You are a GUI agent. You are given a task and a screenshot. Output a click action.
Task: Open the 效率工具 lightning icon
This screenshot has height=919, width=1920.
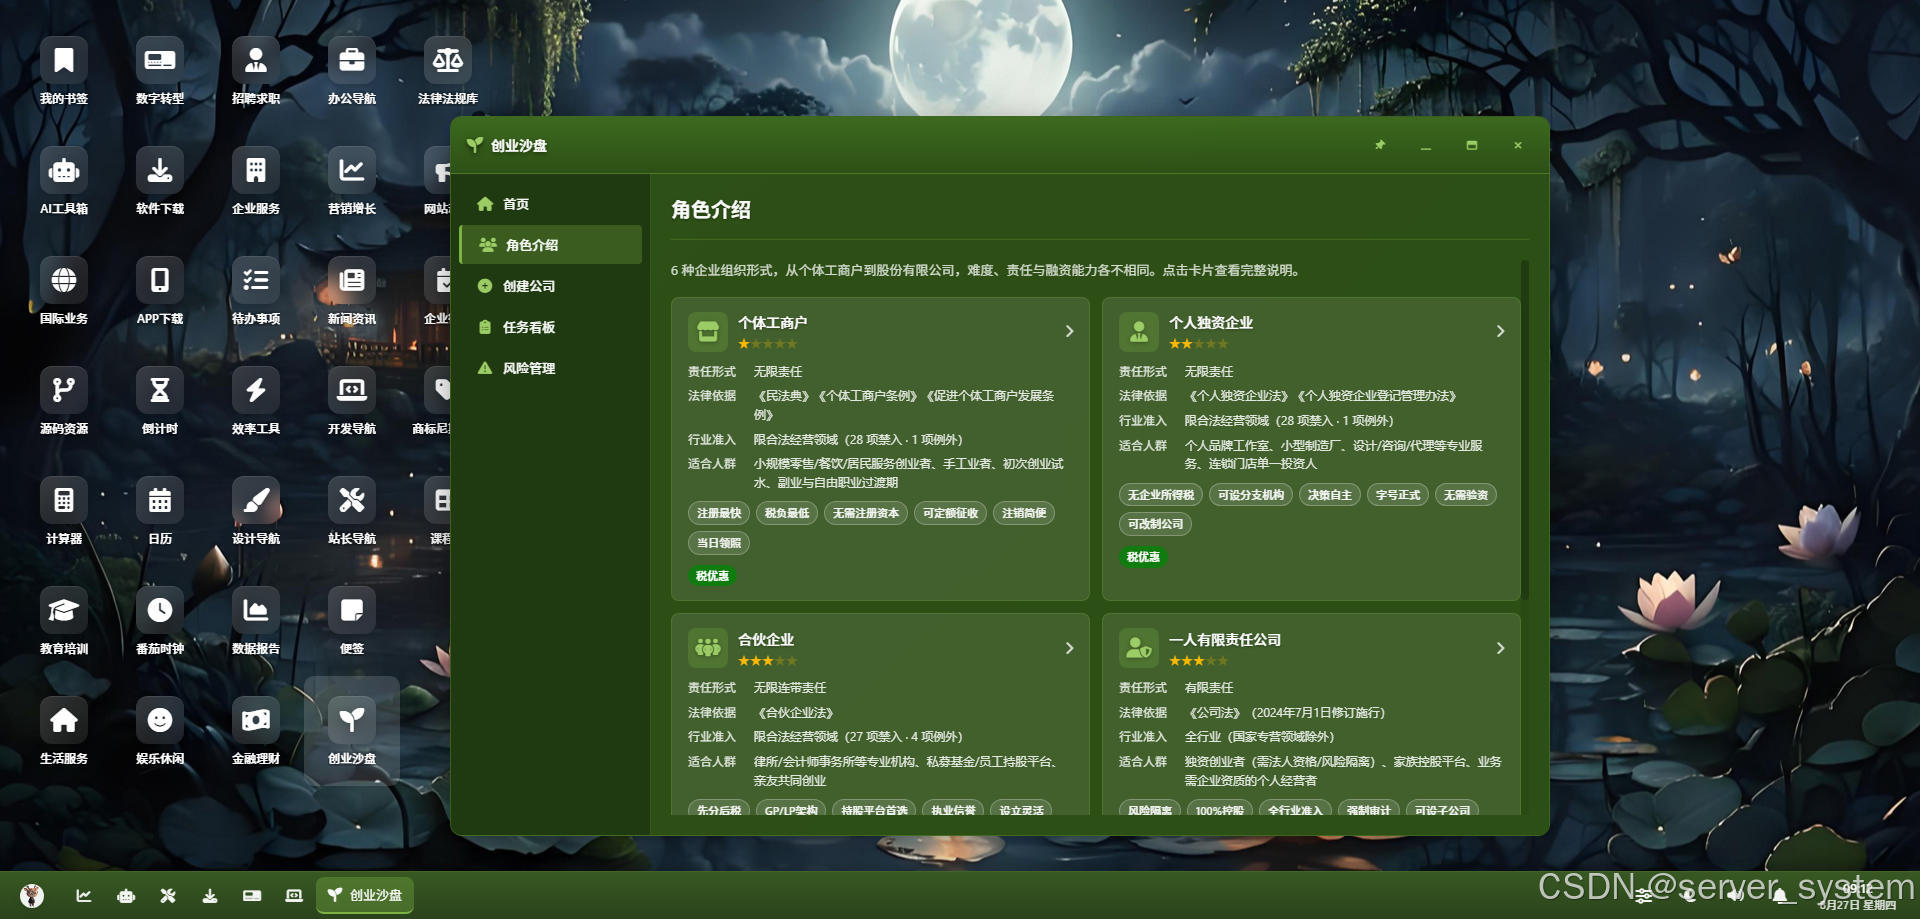[256, 400]
